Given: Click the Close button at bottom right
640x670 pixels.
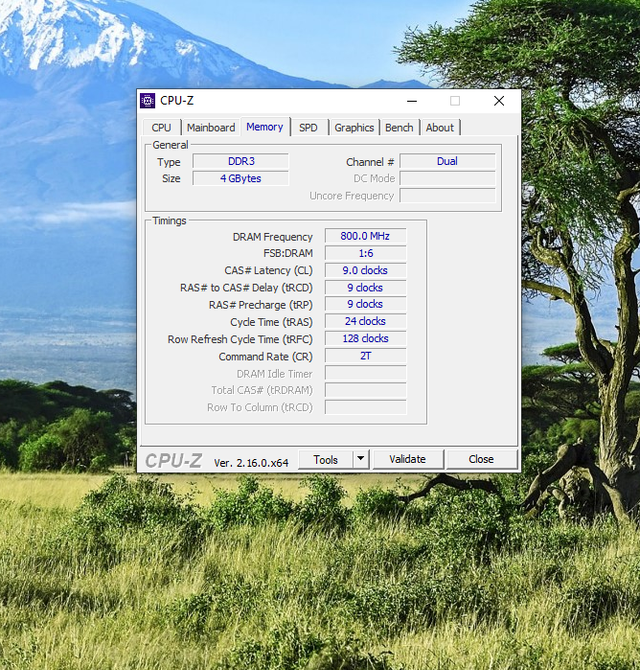Looking at the screenshot, I should [481, 459].
